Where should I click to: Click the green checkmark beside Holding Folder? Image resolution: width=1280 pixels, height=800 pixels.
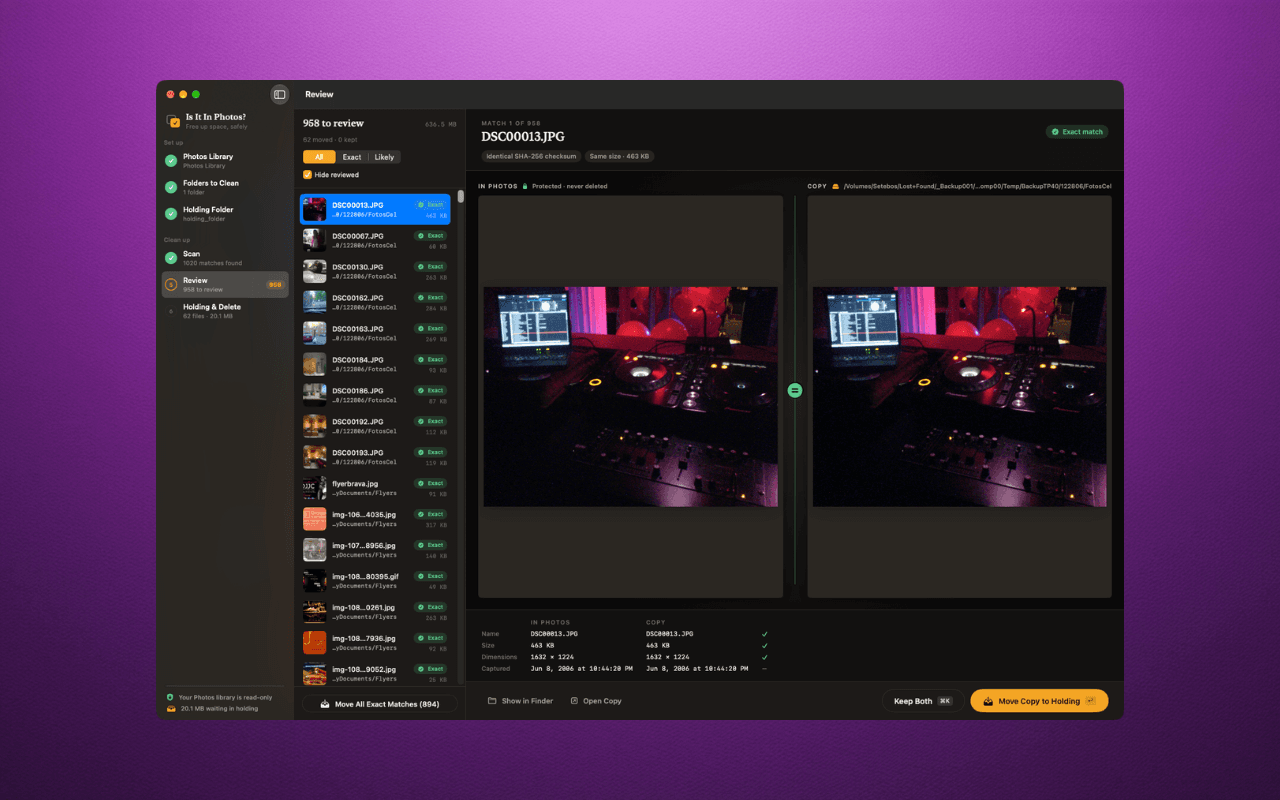point(171,213)
